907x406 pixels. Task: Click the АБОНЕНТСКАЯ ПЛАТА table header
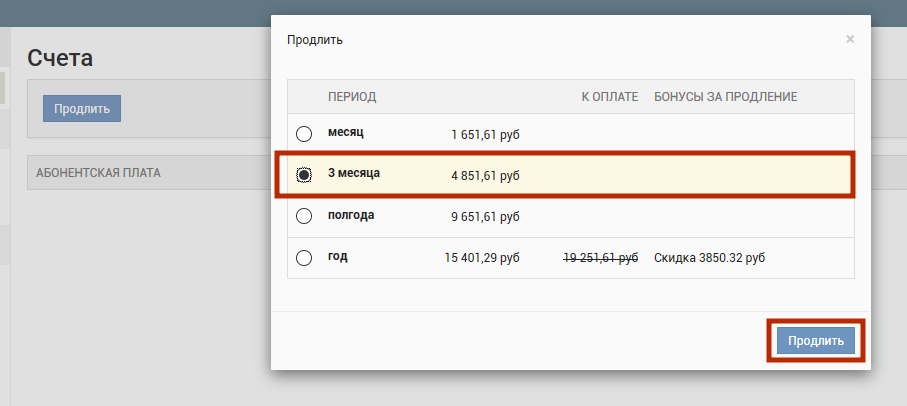98,173
